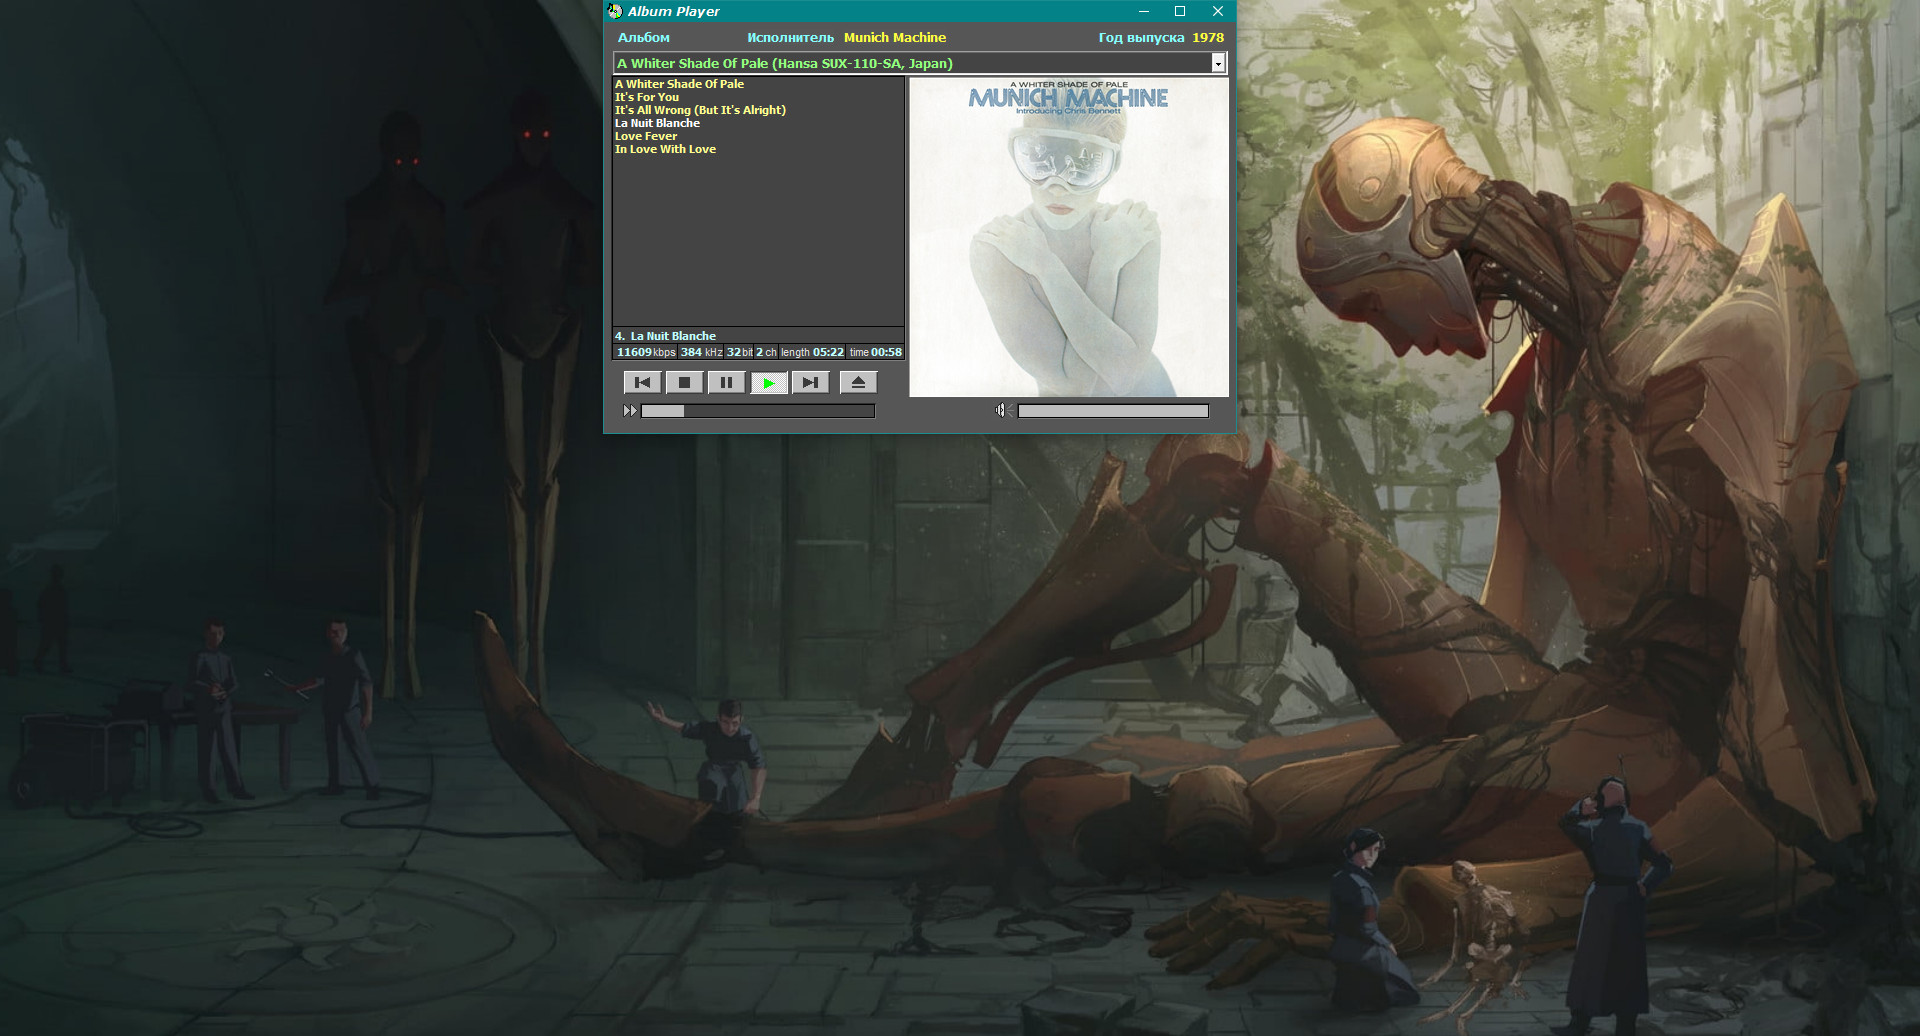Select track 'It's For You'
Image resolution: width=1920 pixels, height=1036 pixels.
point(647,97)
